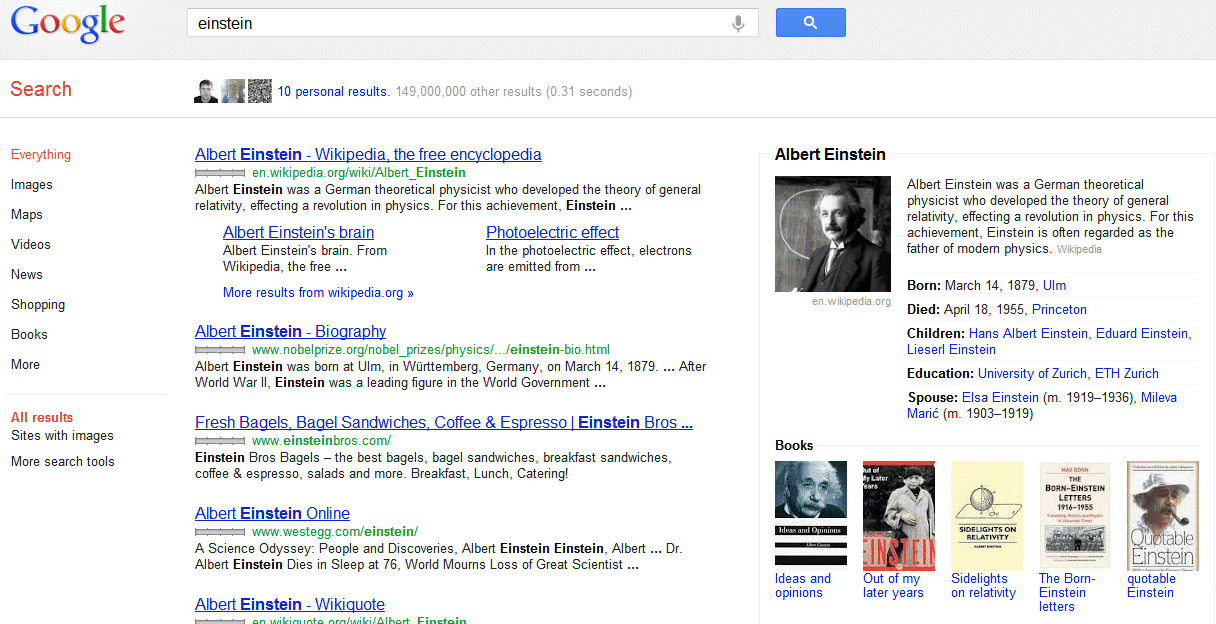1216x624 pixels.
Task: Open Hans Albert Einstein link
Action: click(x=1030, y=334)
